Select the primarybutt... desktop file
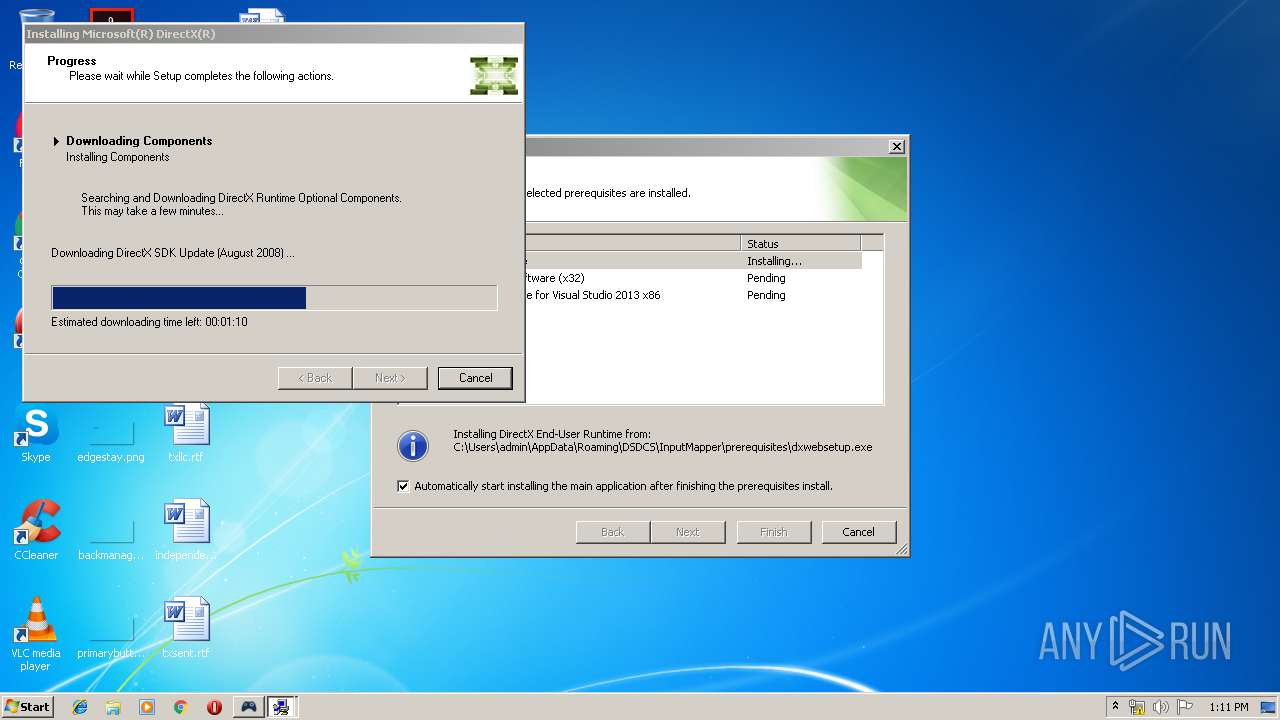This screenshot has width=1280, height=720. click(111, 630)
